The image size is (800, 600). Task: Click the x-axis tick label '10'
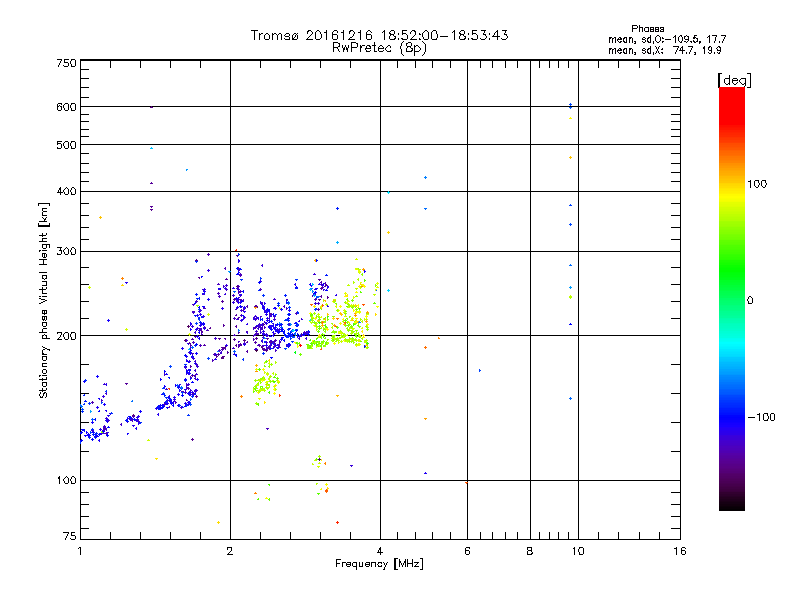point(578,551)
